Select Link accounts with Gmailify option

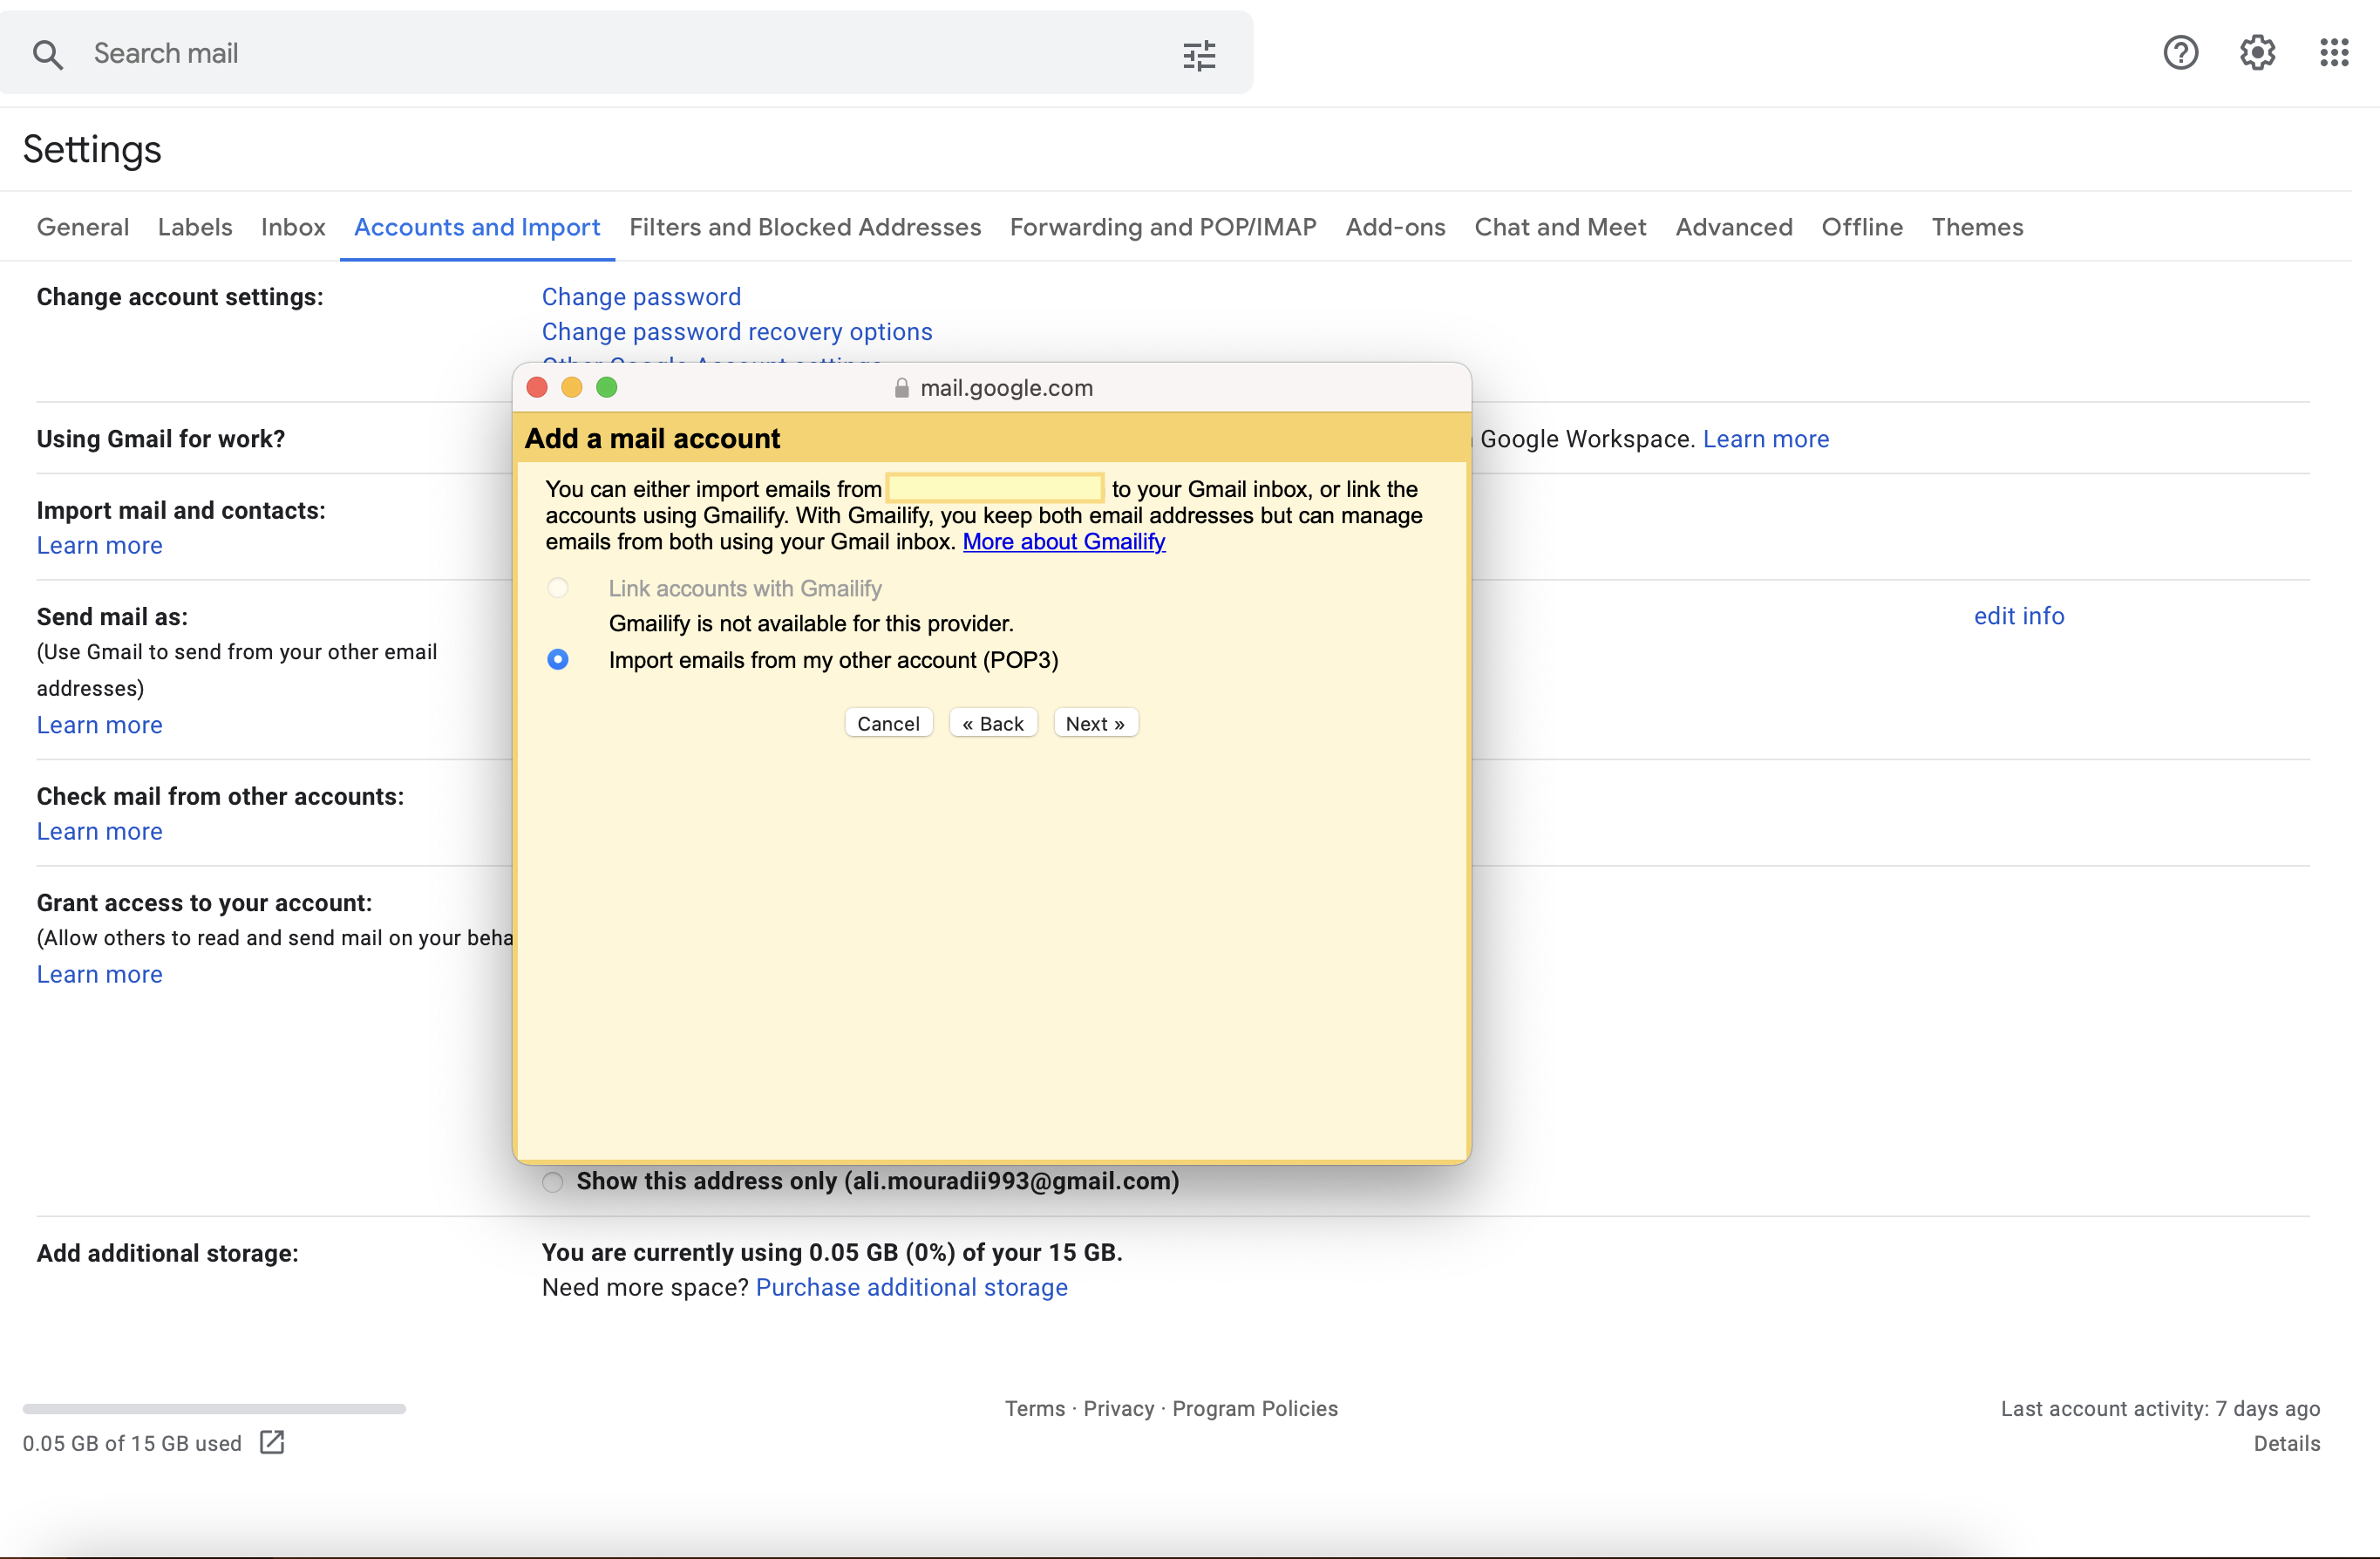[x=558, y=588]
